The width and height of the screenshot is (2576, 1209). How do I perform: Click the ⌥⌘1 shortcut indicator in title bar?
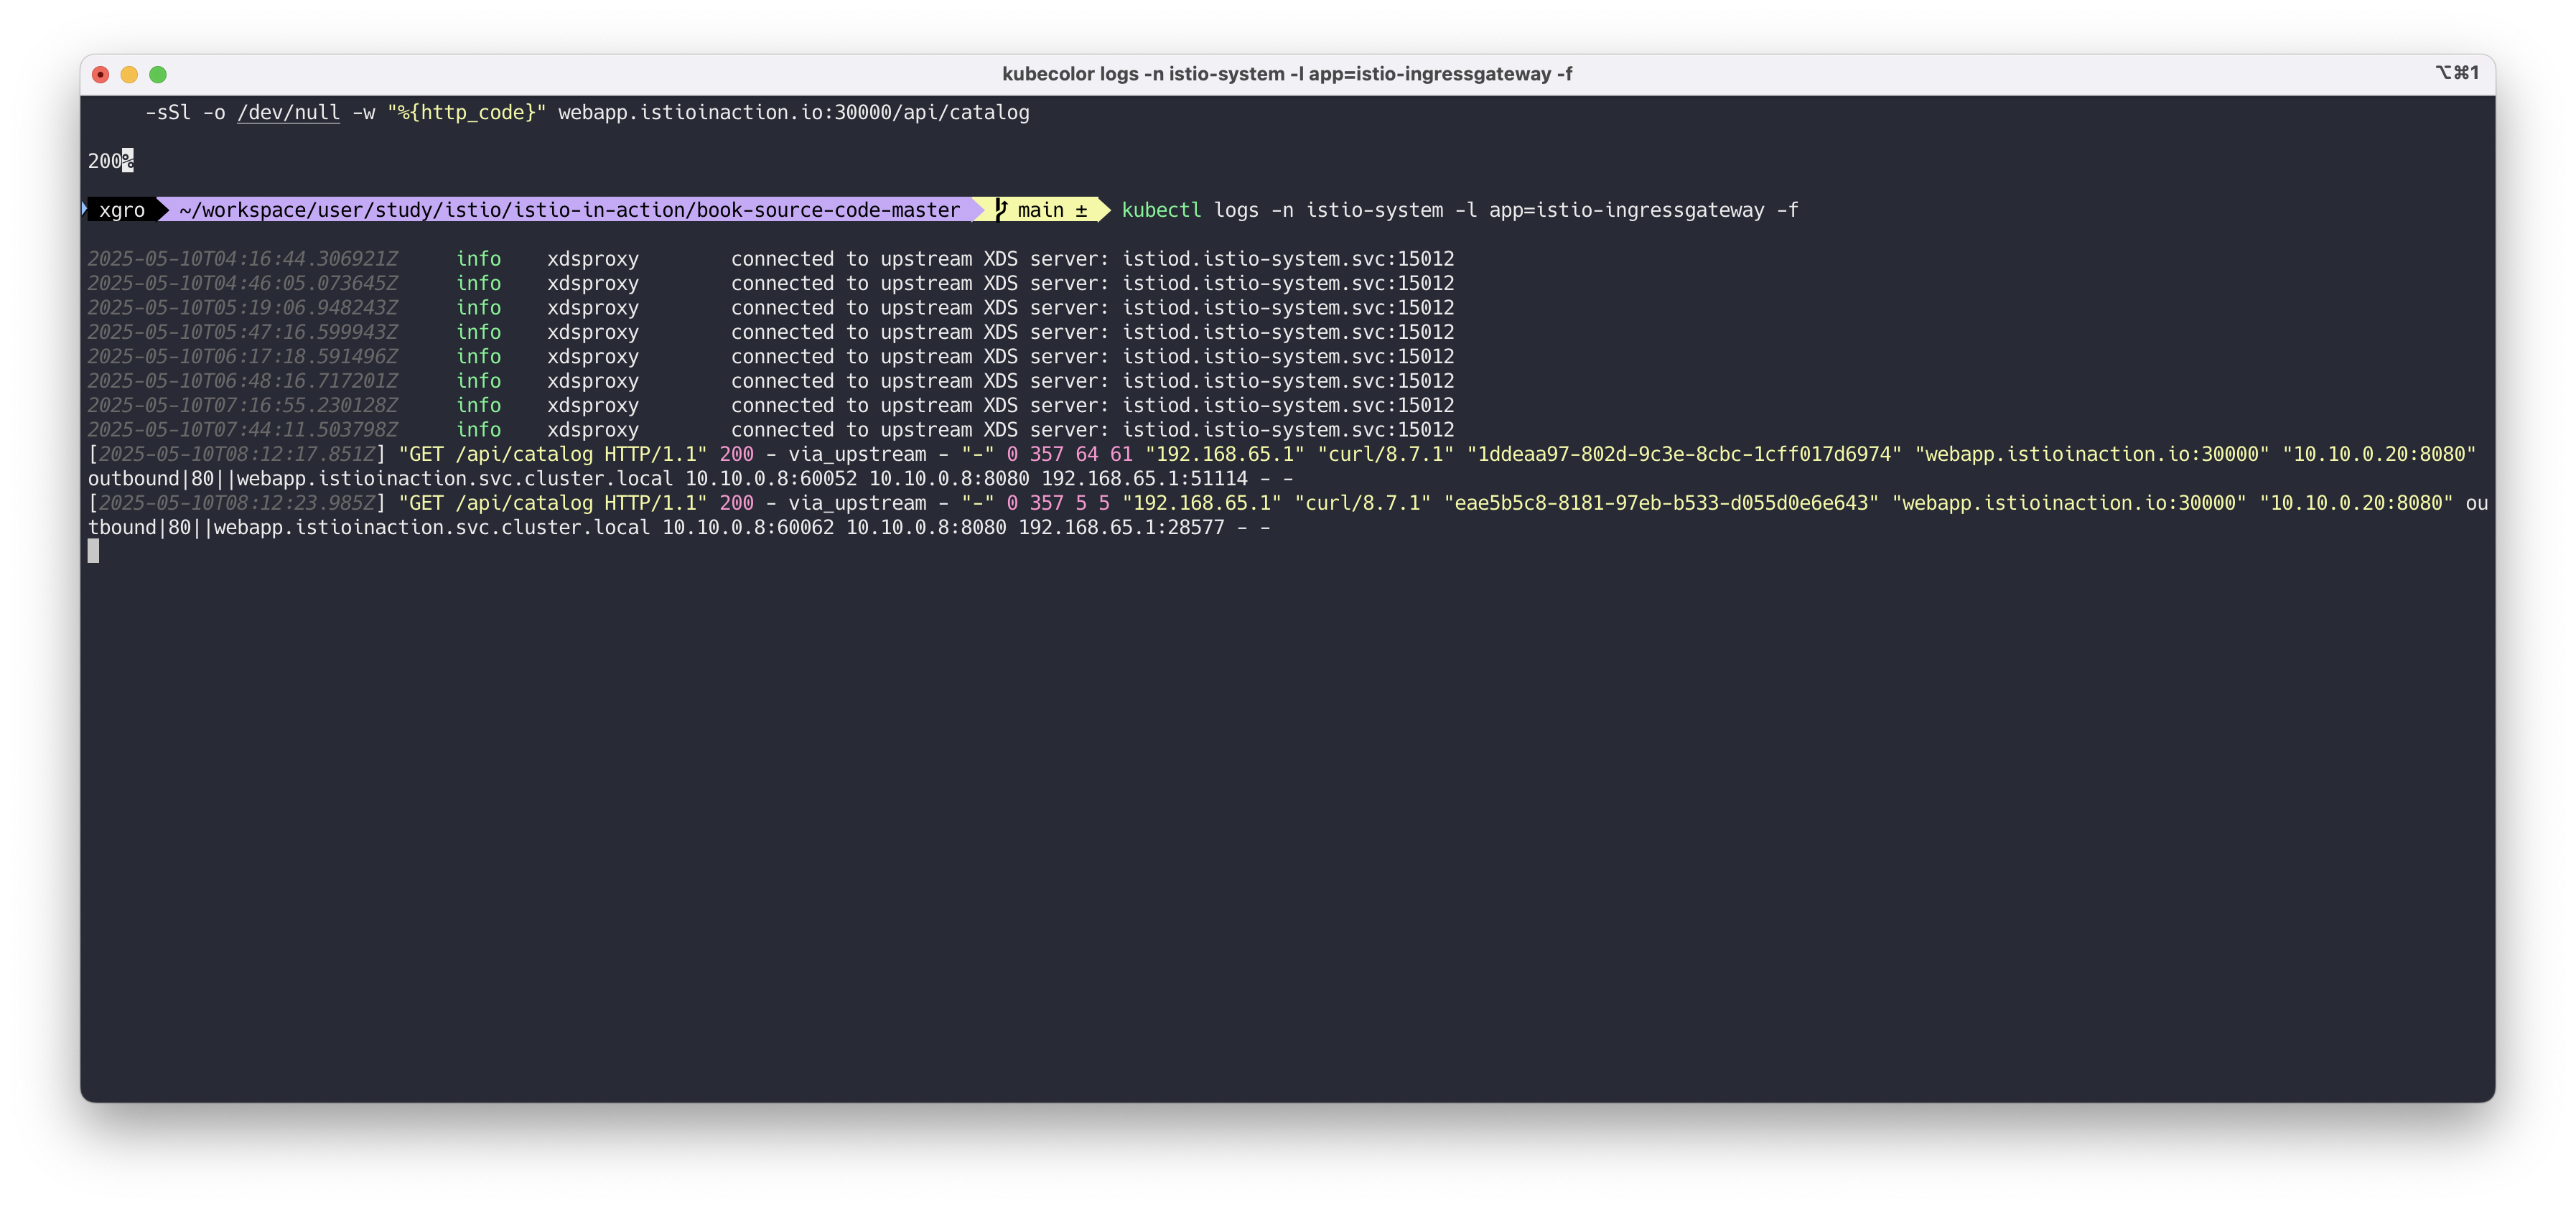pyautogui.click(x=2457, y=73)
